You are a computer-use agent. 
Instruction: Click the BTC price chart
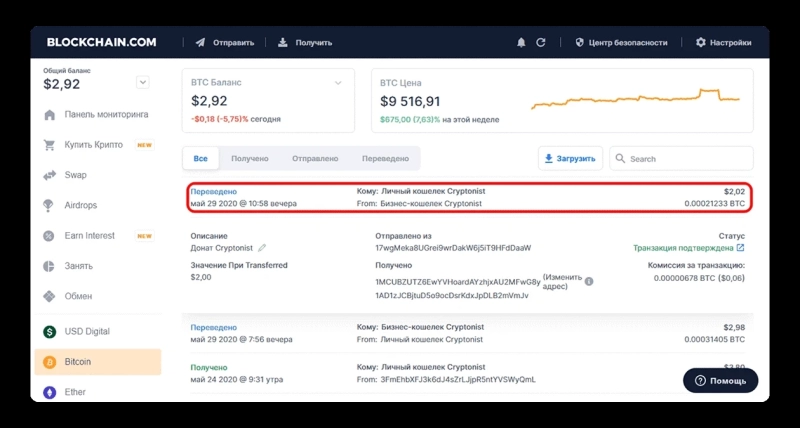point(635,99)
